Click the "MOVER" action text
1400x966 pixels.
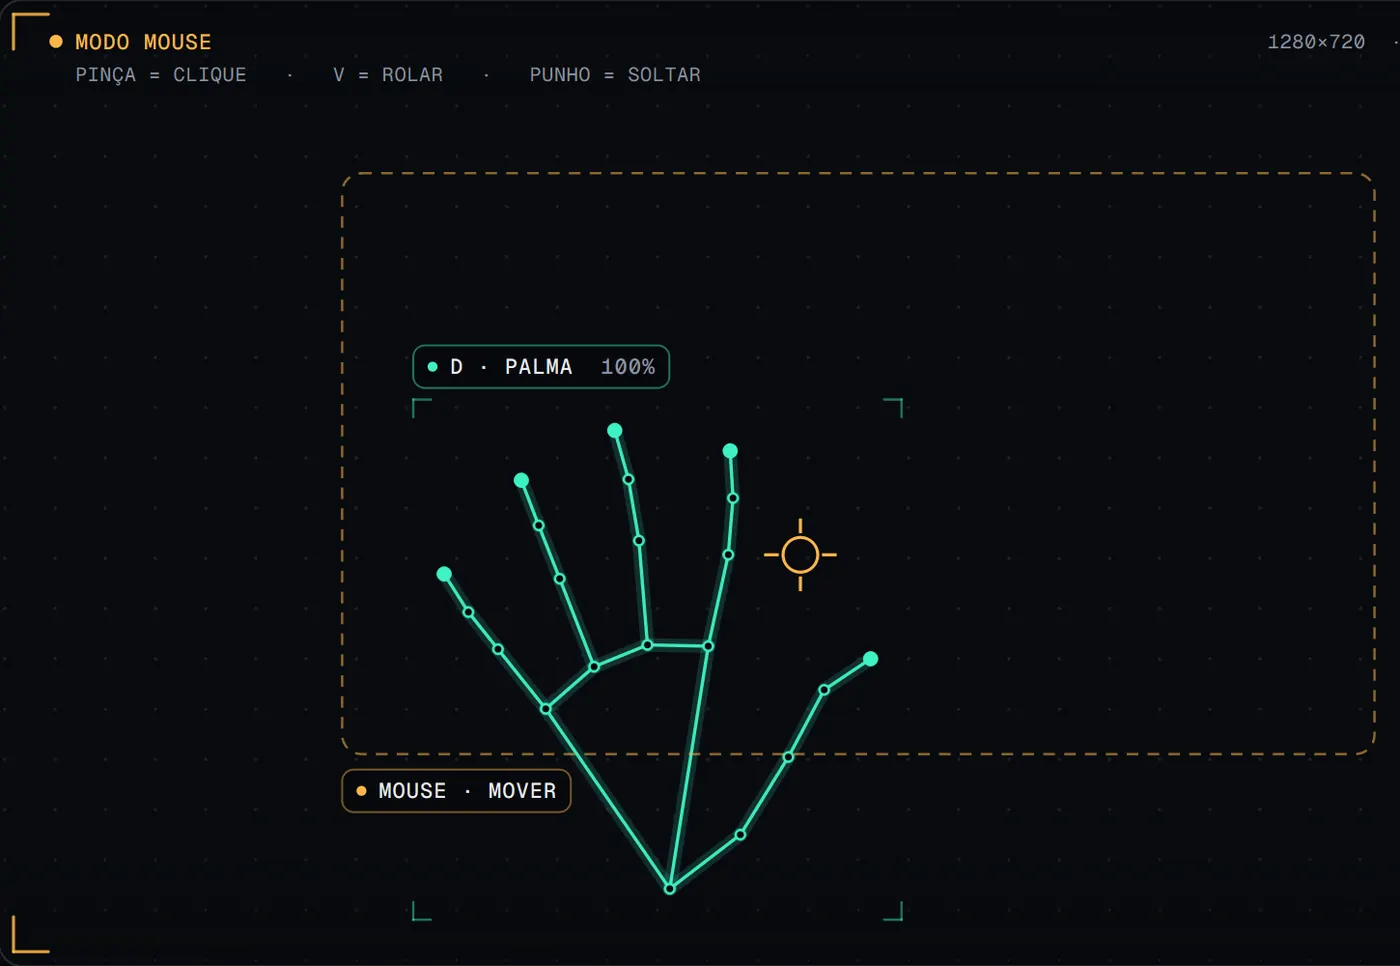tap(522, 791)
